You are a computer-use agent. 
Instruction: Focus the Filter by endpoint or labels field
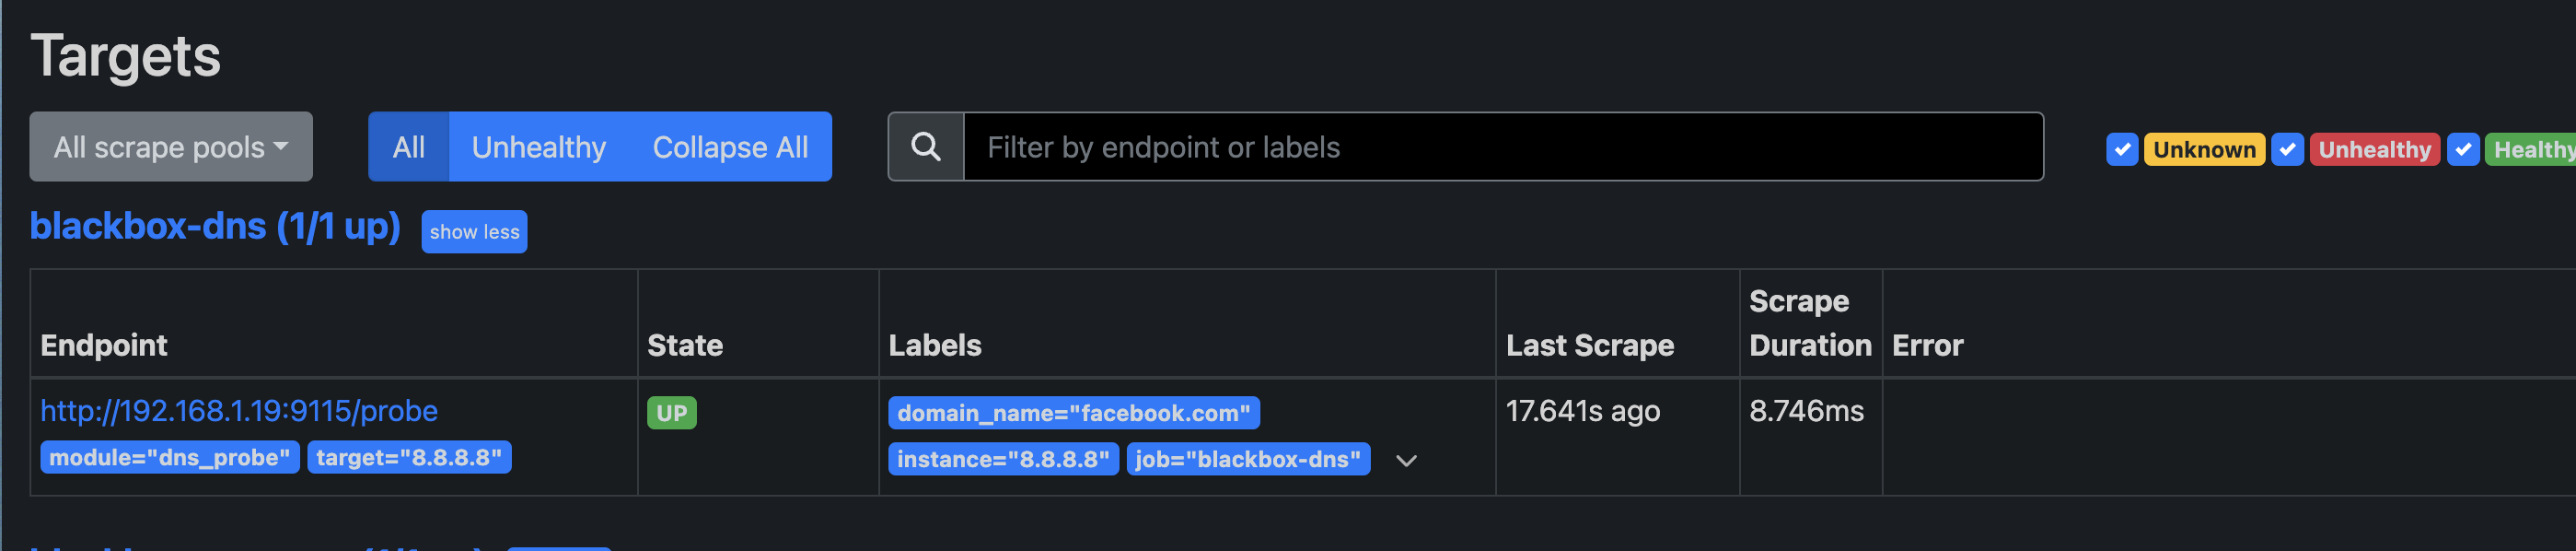point(1502,147)
